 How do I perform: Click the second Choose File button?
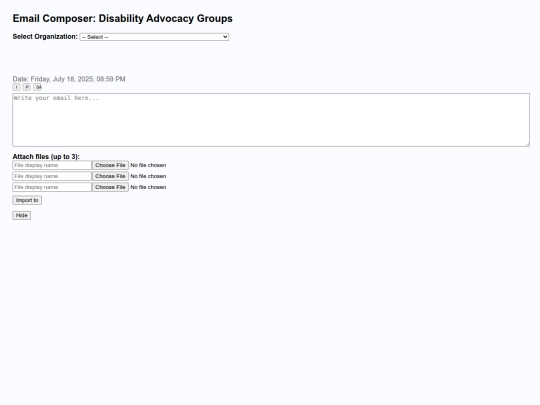pyautogui.click(x=110, y=176)
